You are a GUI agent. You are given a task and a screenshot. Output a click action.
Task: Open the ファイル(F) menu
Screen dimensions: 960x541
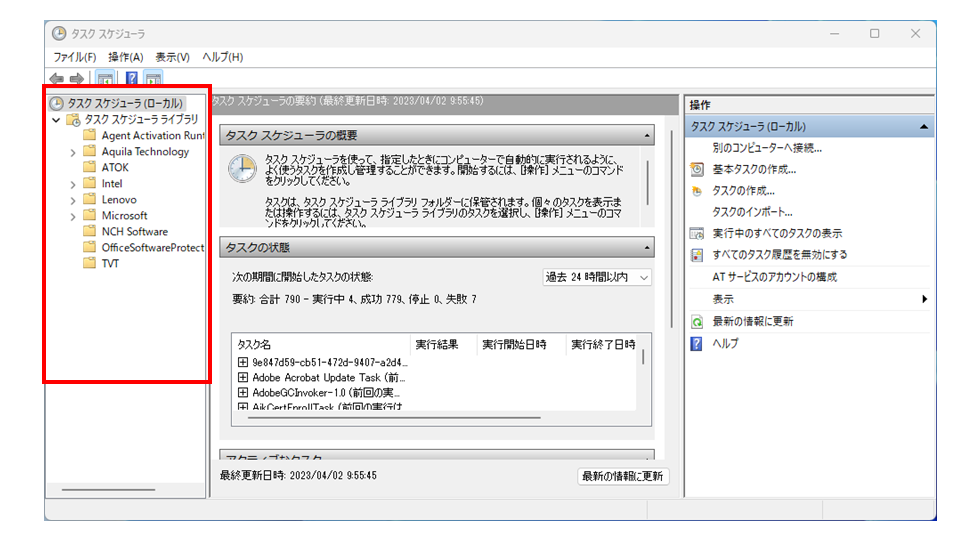pyautogui.click(x=74, y=57)
